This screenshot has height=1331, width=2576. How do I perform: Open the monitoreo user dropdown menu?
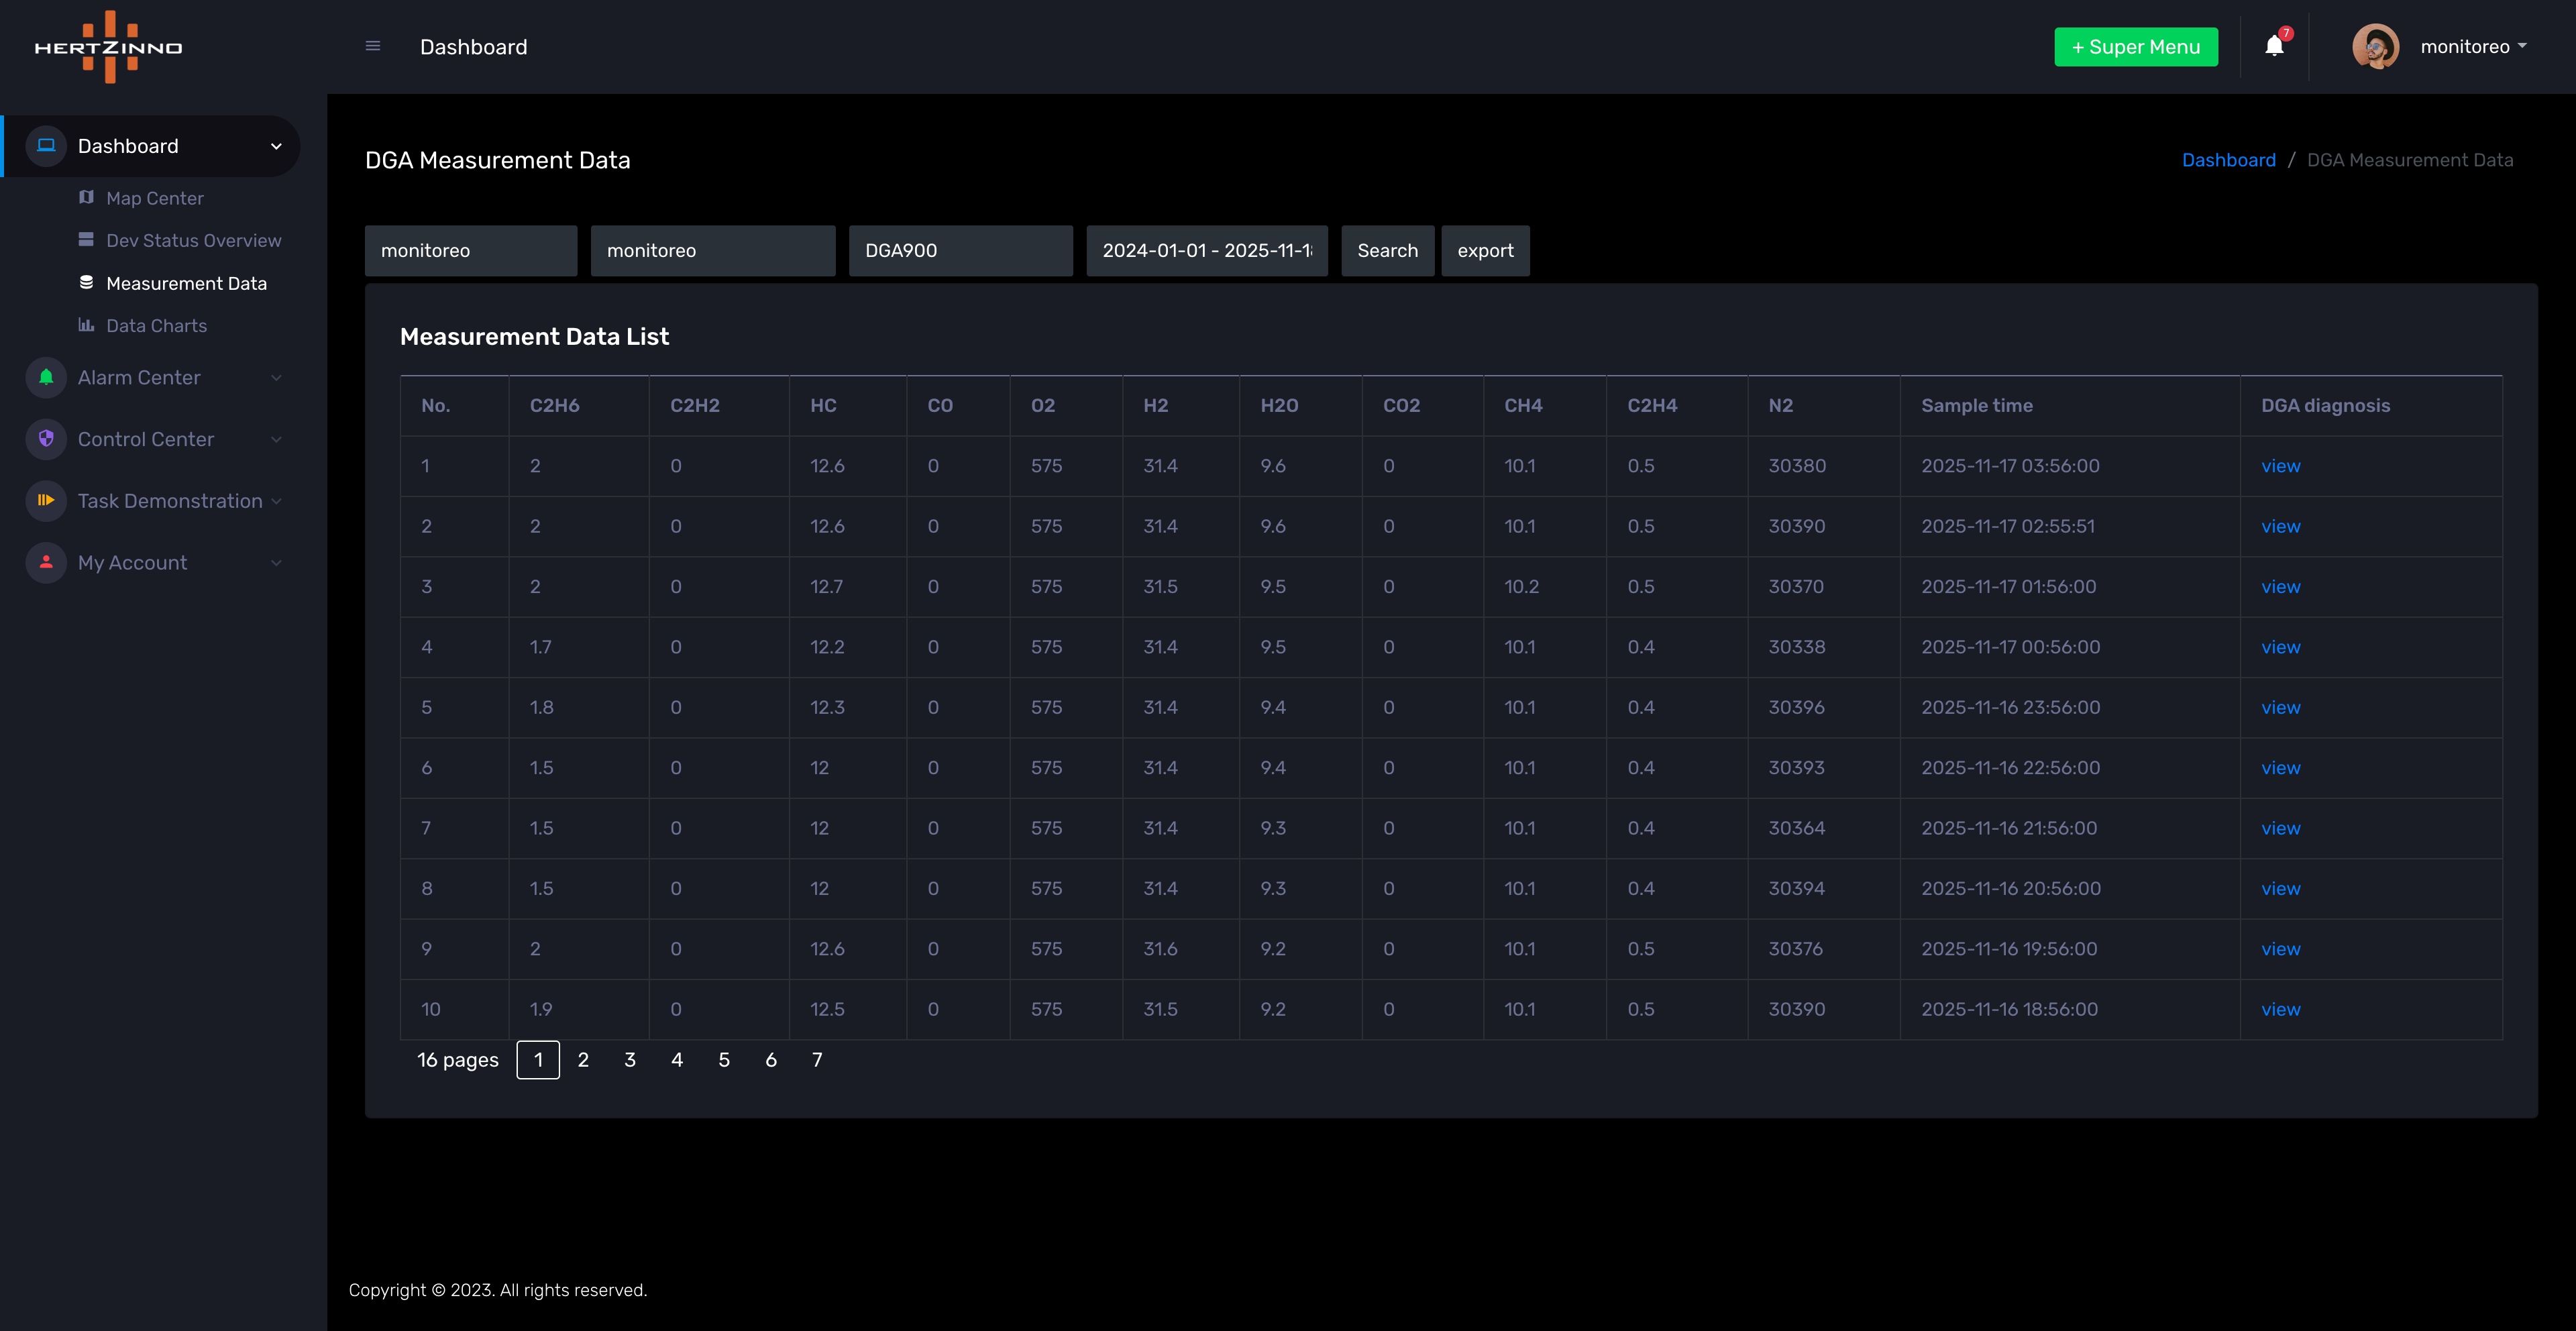(2473, 47)
